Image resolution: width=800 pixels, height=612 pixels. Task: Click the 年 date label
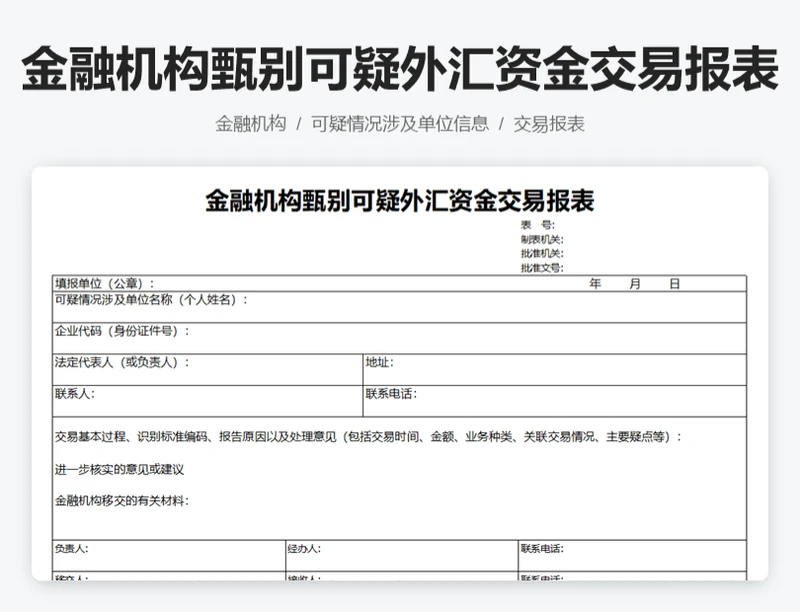595,284
